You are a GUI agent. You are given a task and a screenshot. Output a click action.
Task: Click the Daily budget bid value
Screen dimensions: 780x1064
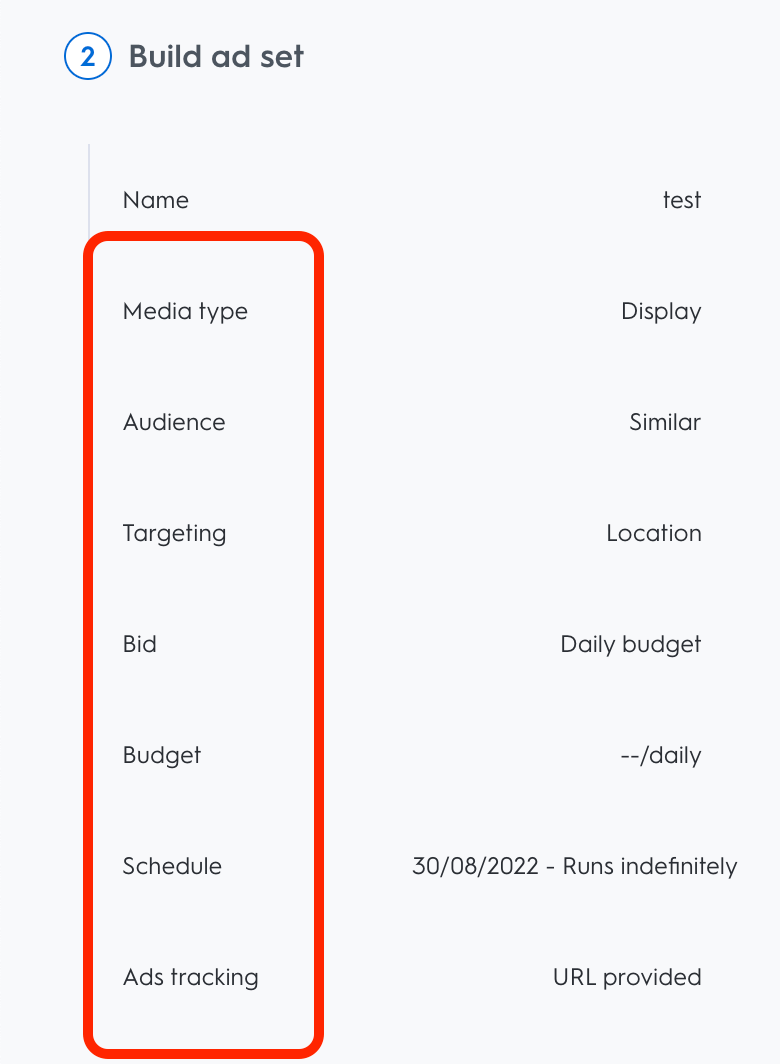tap(630, 644)
